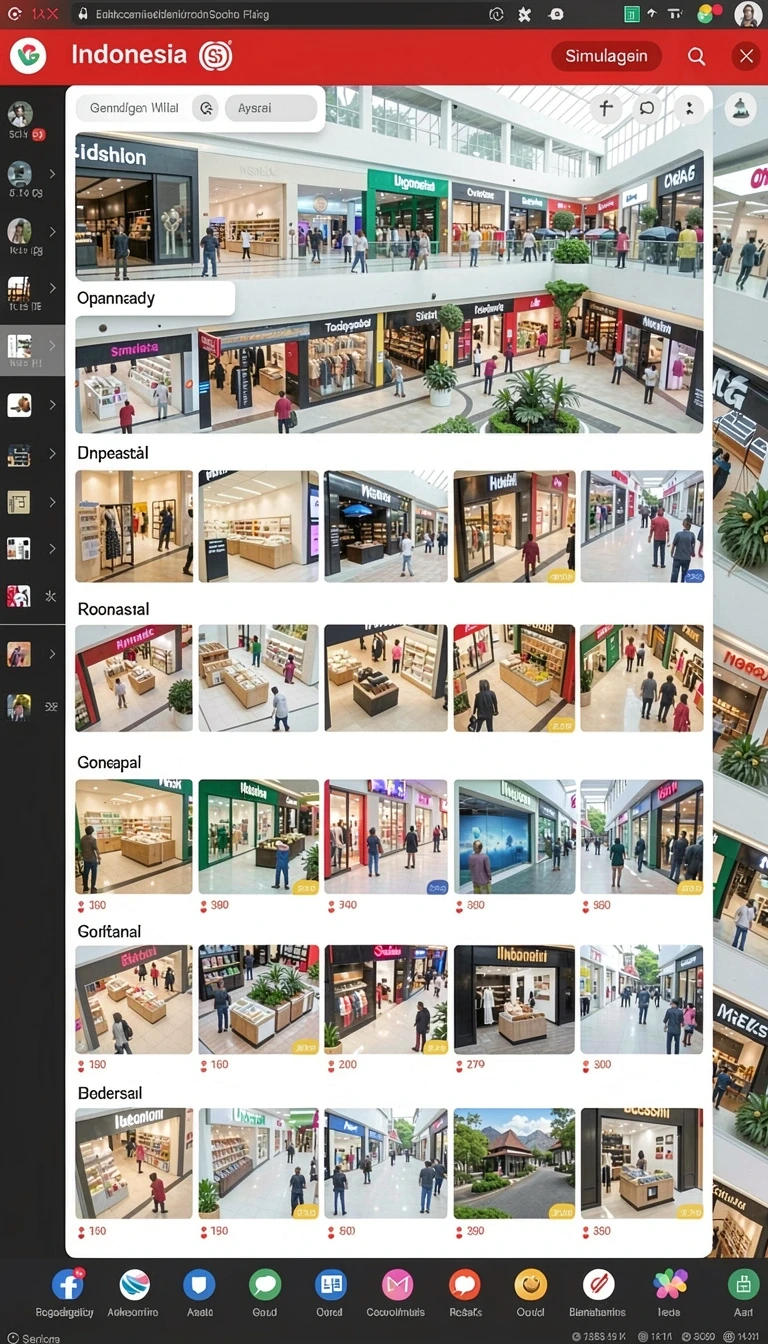
Task: Open the vertical dots menu in panel toolbar
Action: coord(688,108)
